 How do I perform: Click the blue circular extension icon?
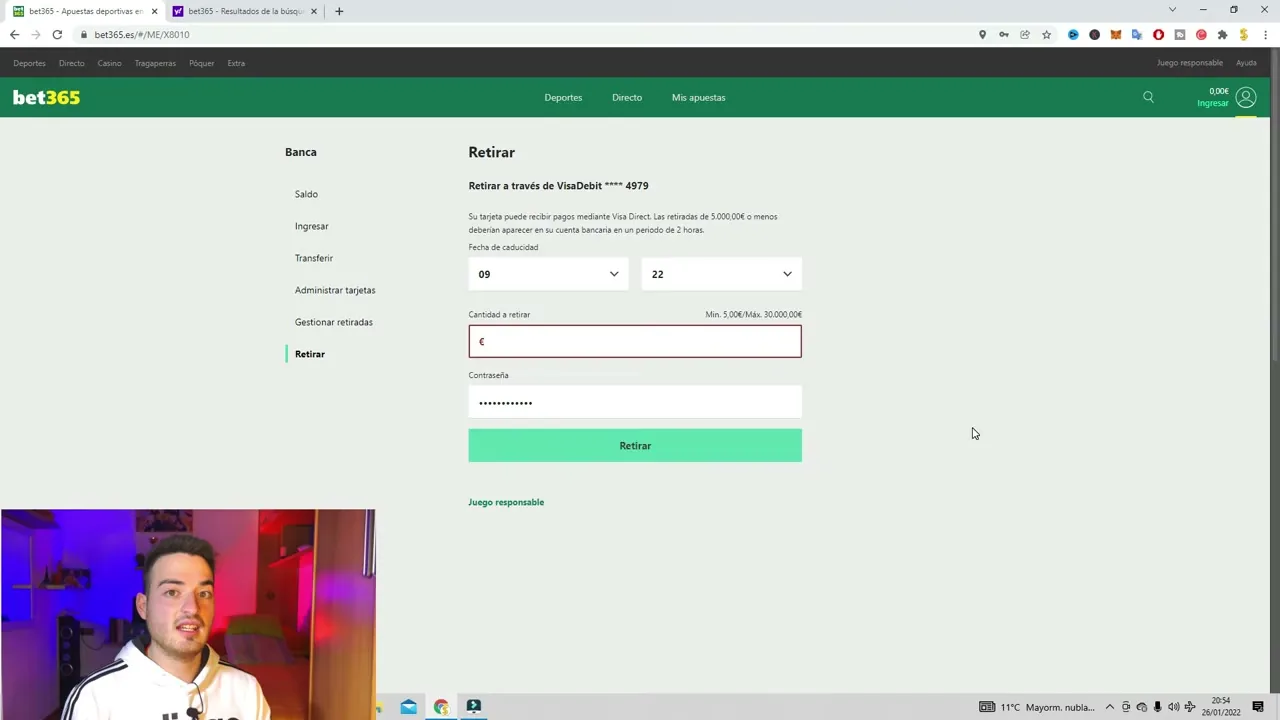1073,34
